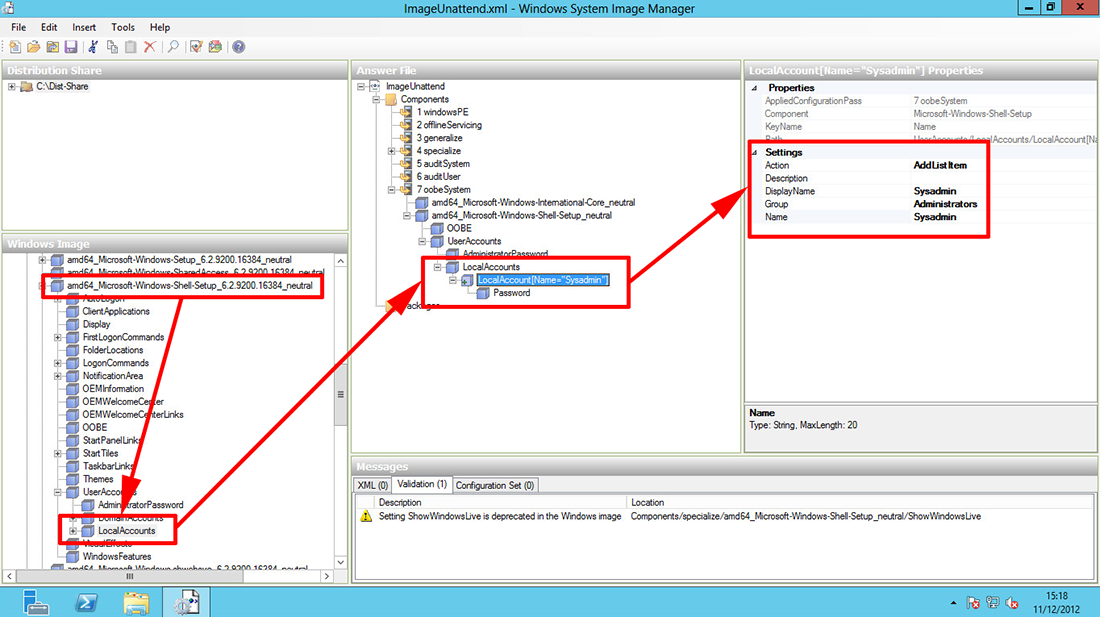This screenshot has width=1100, height=617.
Task: Select 3 generalize pass
Action: tap(439, 138)
